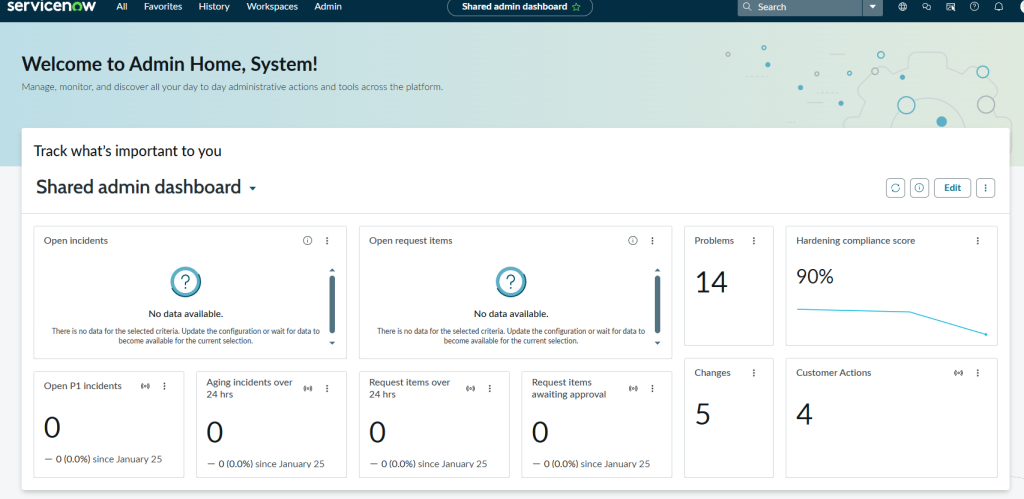Favorite the dashboard using the star icon
Viewport: 1024px width, 499px height.
tap(576, 7)
